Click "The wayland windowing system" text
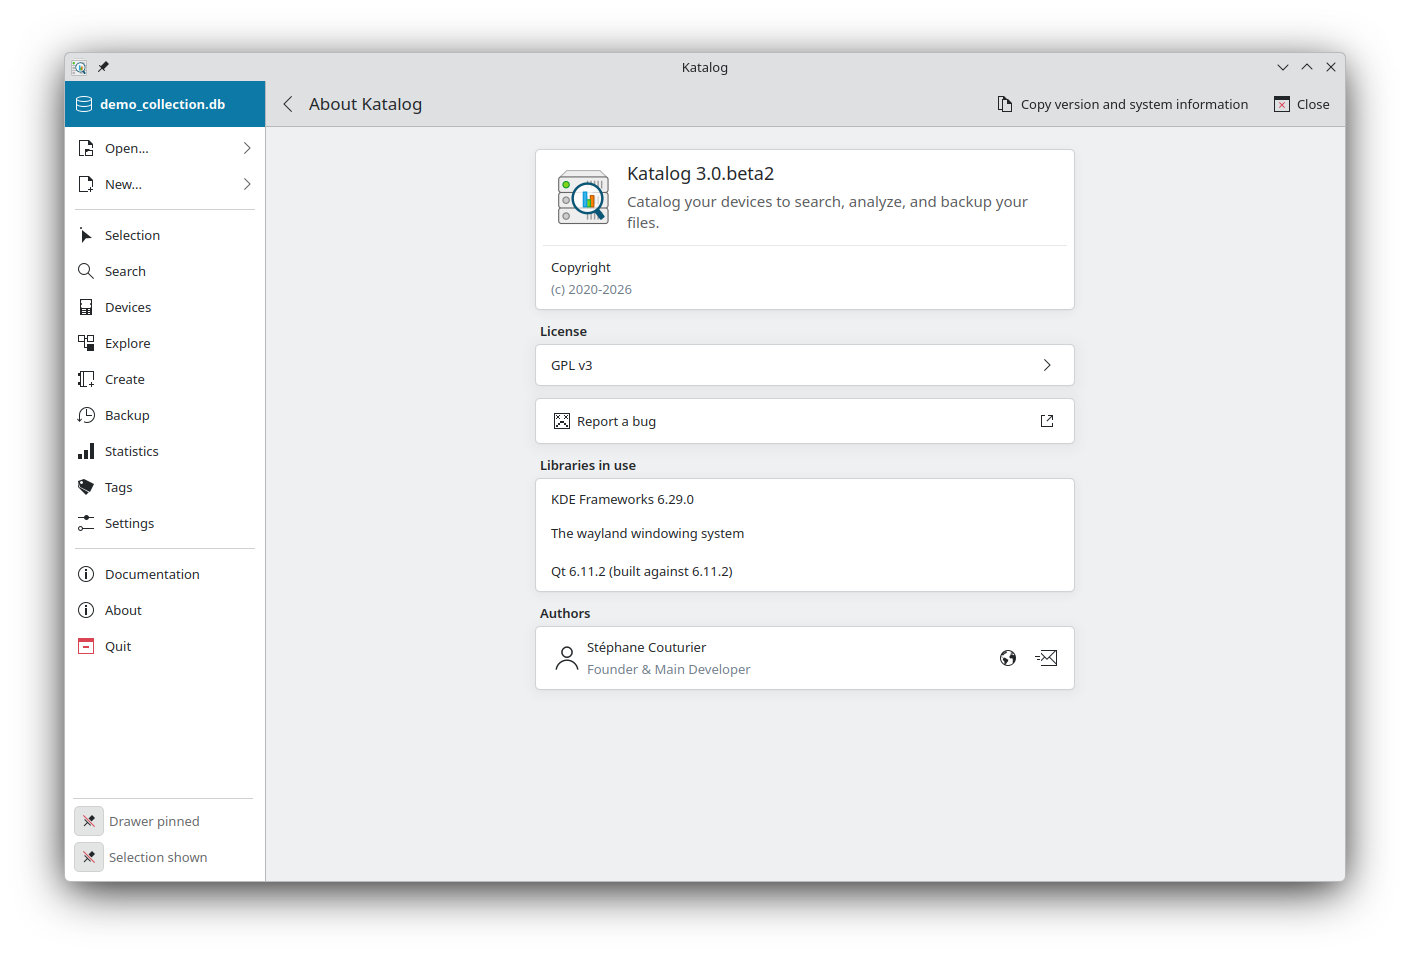 [x=647, y=533]
